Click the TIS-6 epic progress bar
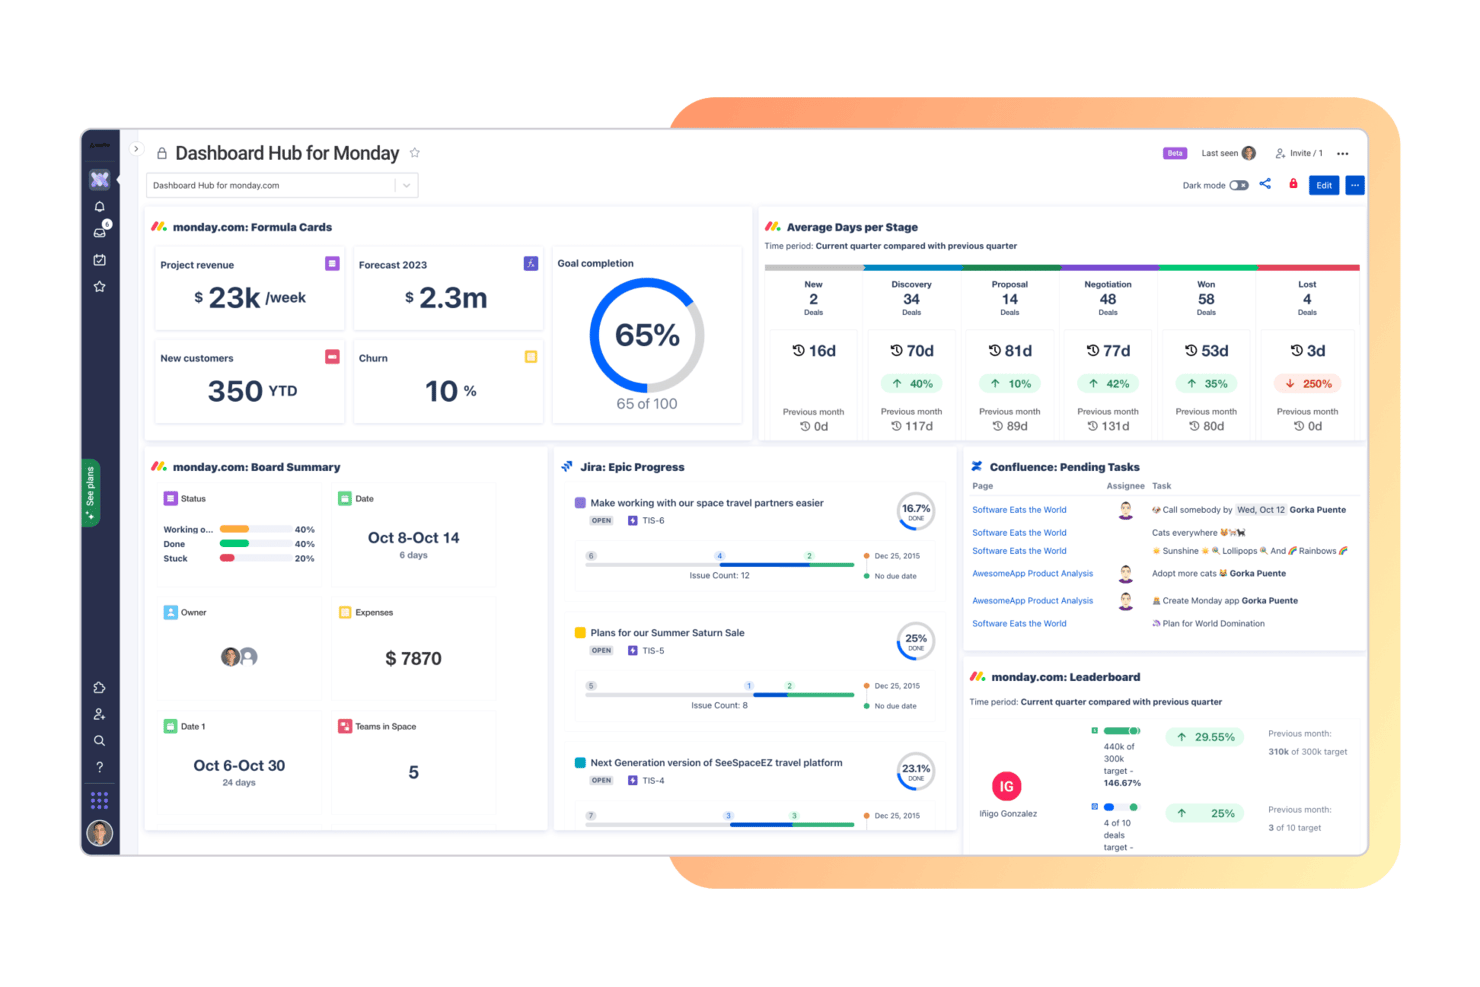This screenshot has height=987, width=1480. coord(720,565)
